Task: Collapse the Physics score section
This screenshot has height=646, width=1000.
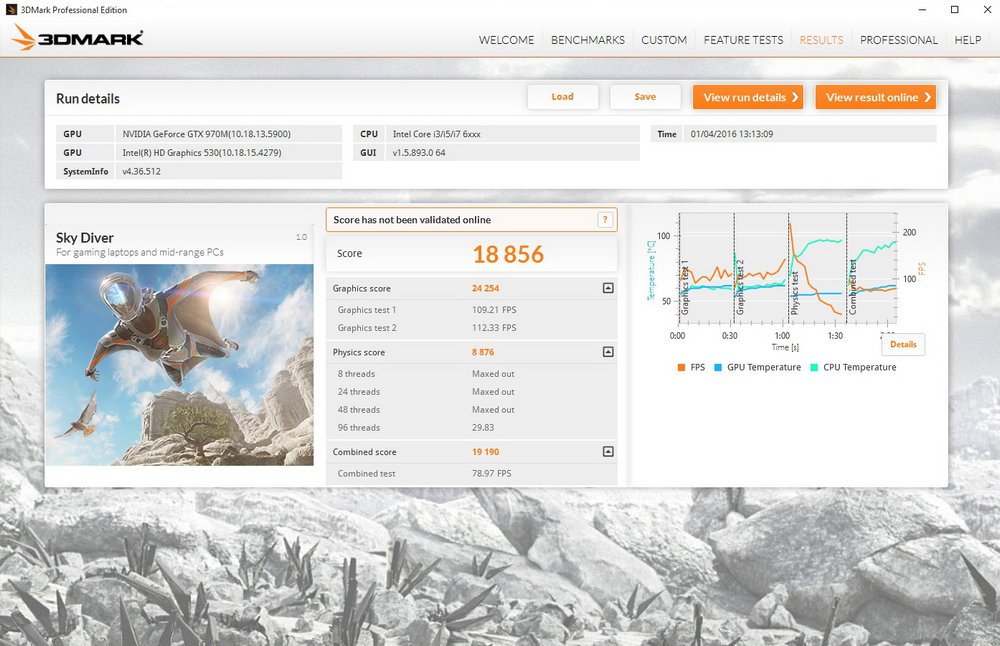Action: tap(607, 352)
